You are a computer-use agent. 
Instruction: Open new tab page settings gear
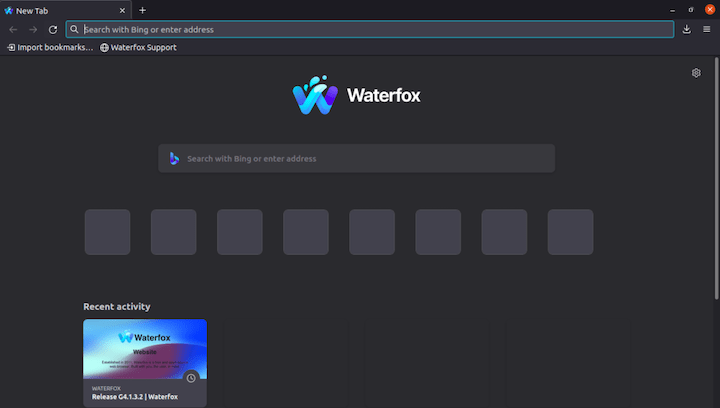696,73
